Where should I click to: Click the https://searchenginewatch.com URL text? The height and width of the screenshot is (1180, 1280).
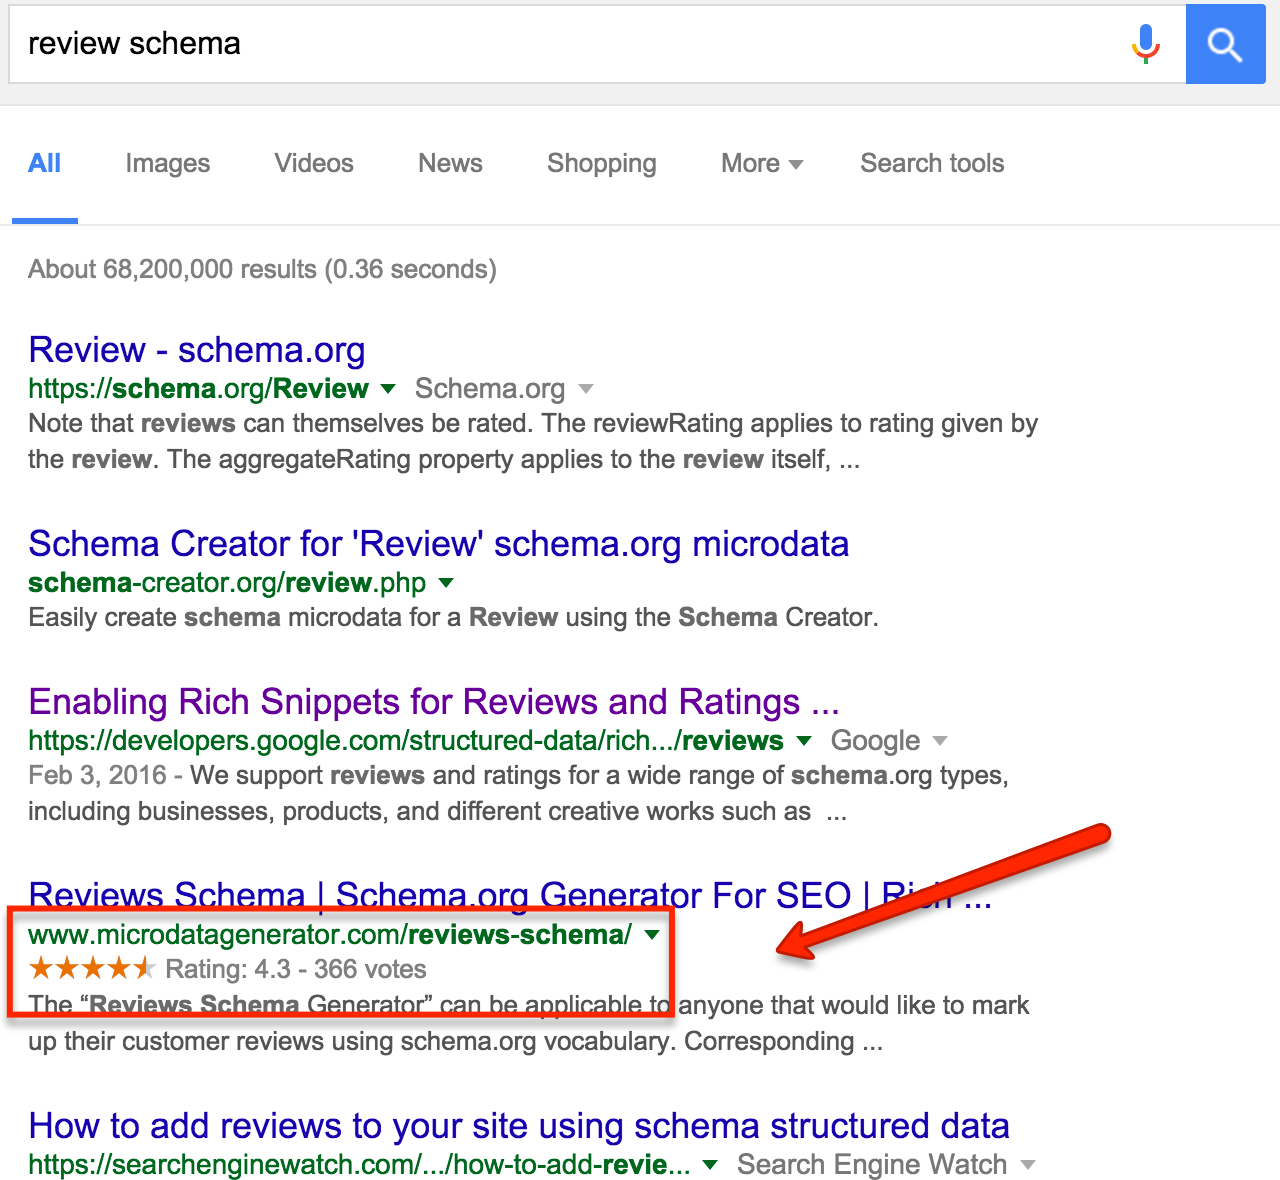pyautogui.click(x=359, y=1164)
